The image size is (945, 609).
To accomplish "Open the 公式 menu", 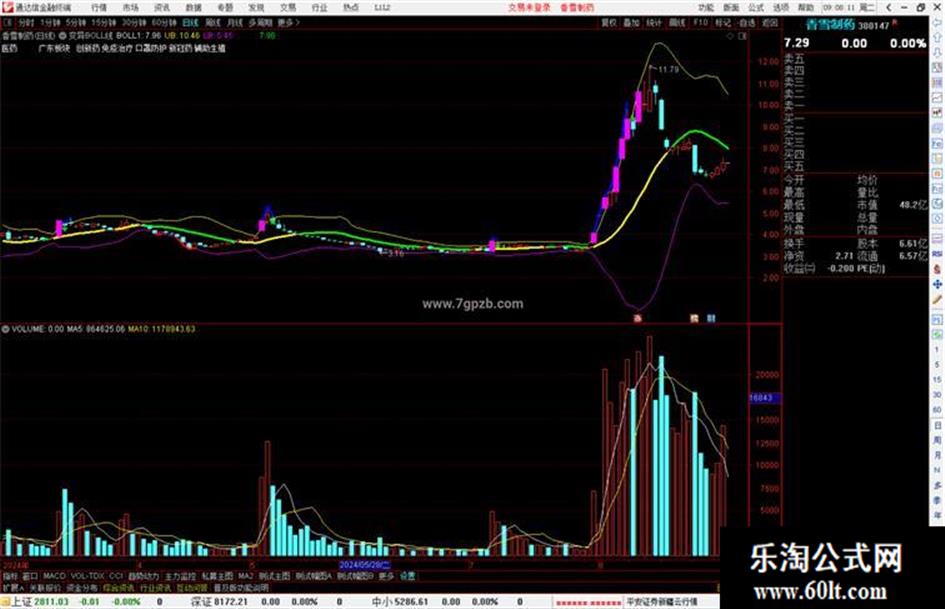I will [756, 8].
